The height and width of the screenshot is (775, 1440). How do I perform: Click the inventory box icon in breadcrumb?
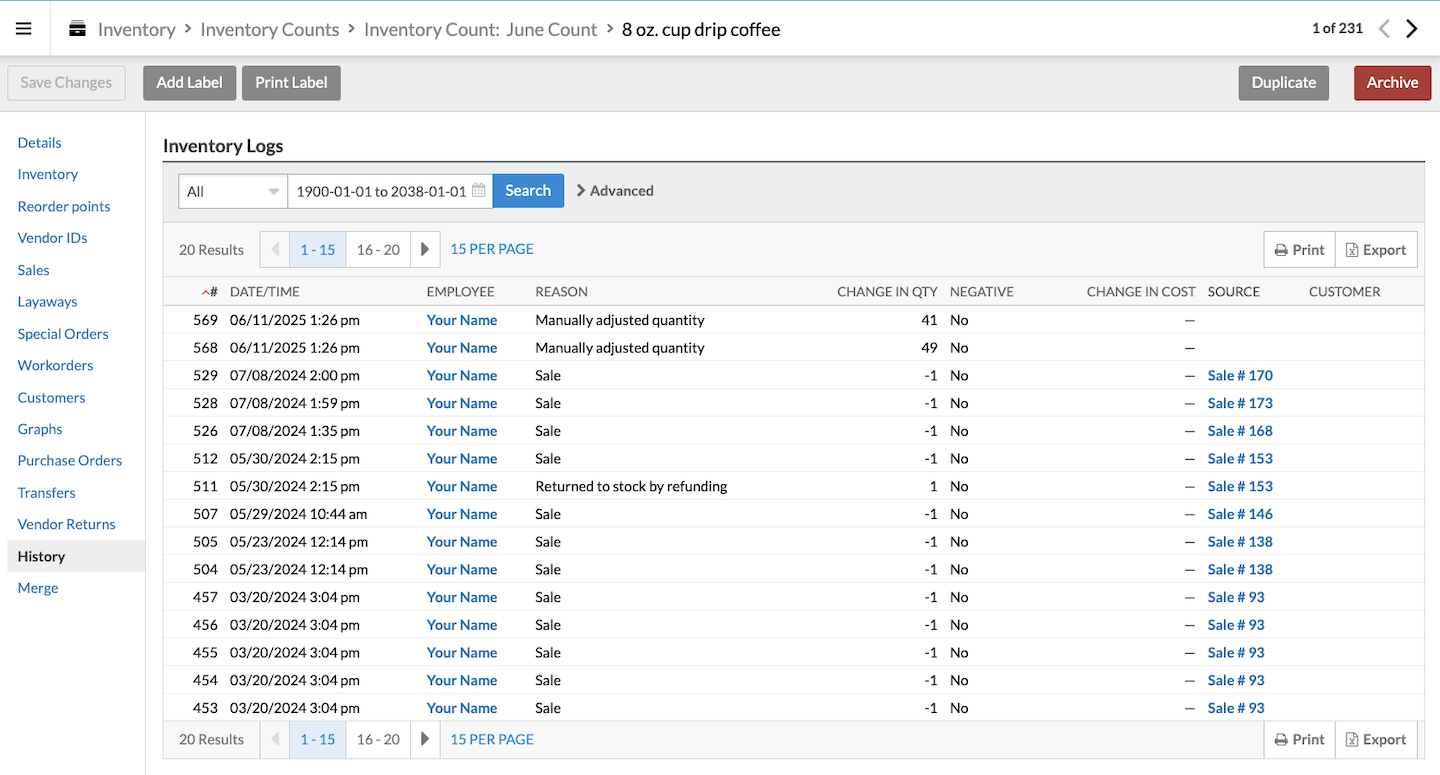[x=77, y=29]
